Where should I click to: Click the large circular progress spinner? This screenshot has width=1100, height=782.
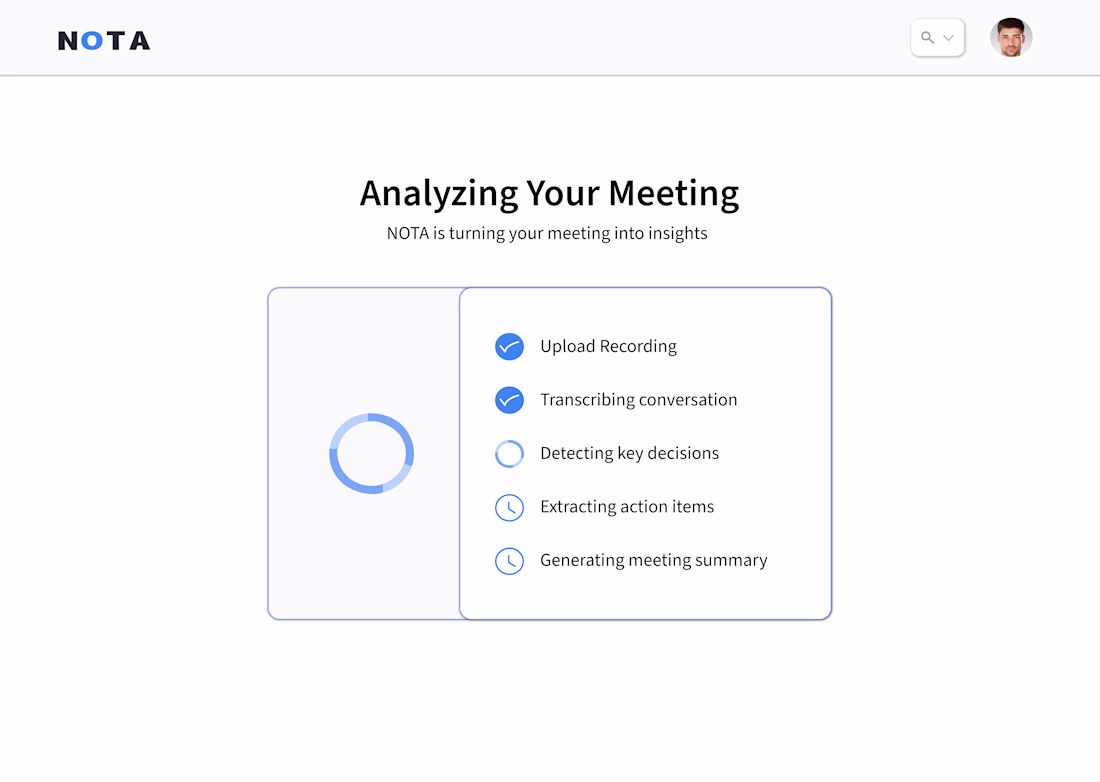(371, 454)
